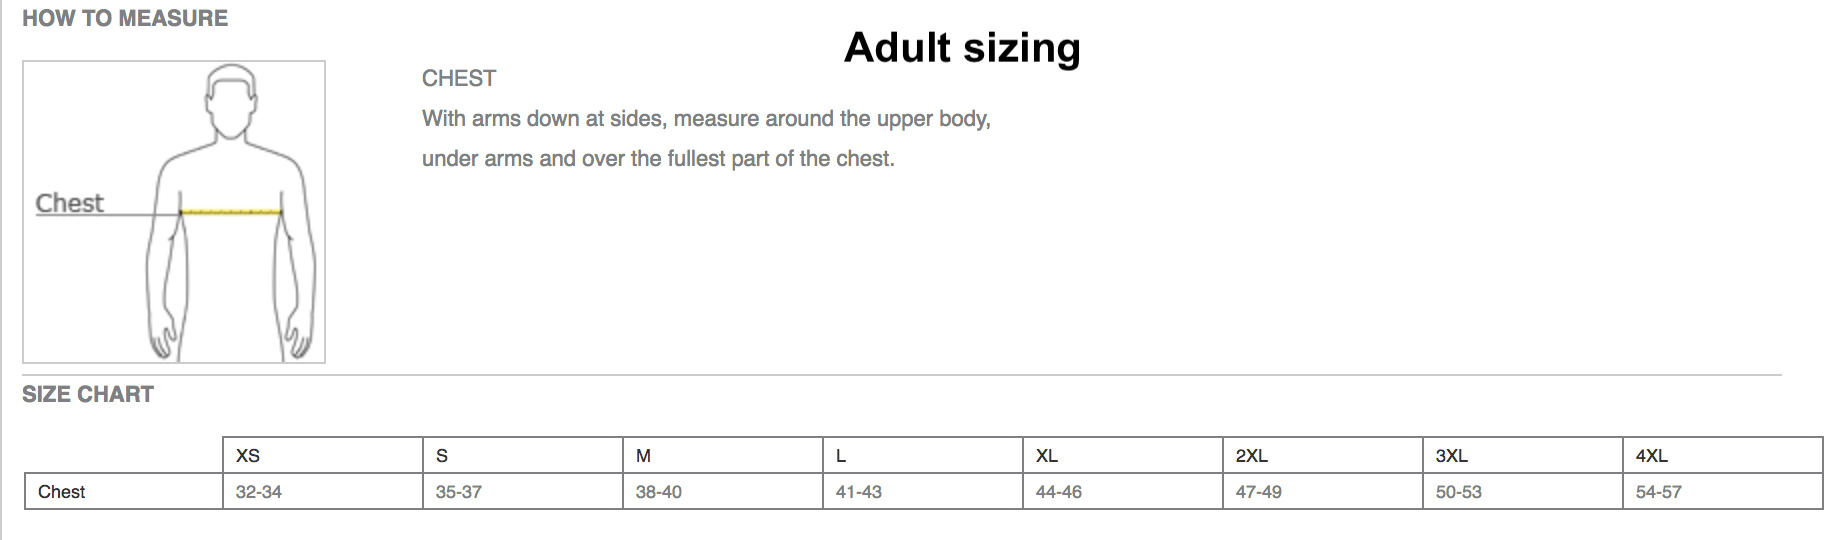Click the 4XL column header

[1651, 456]
